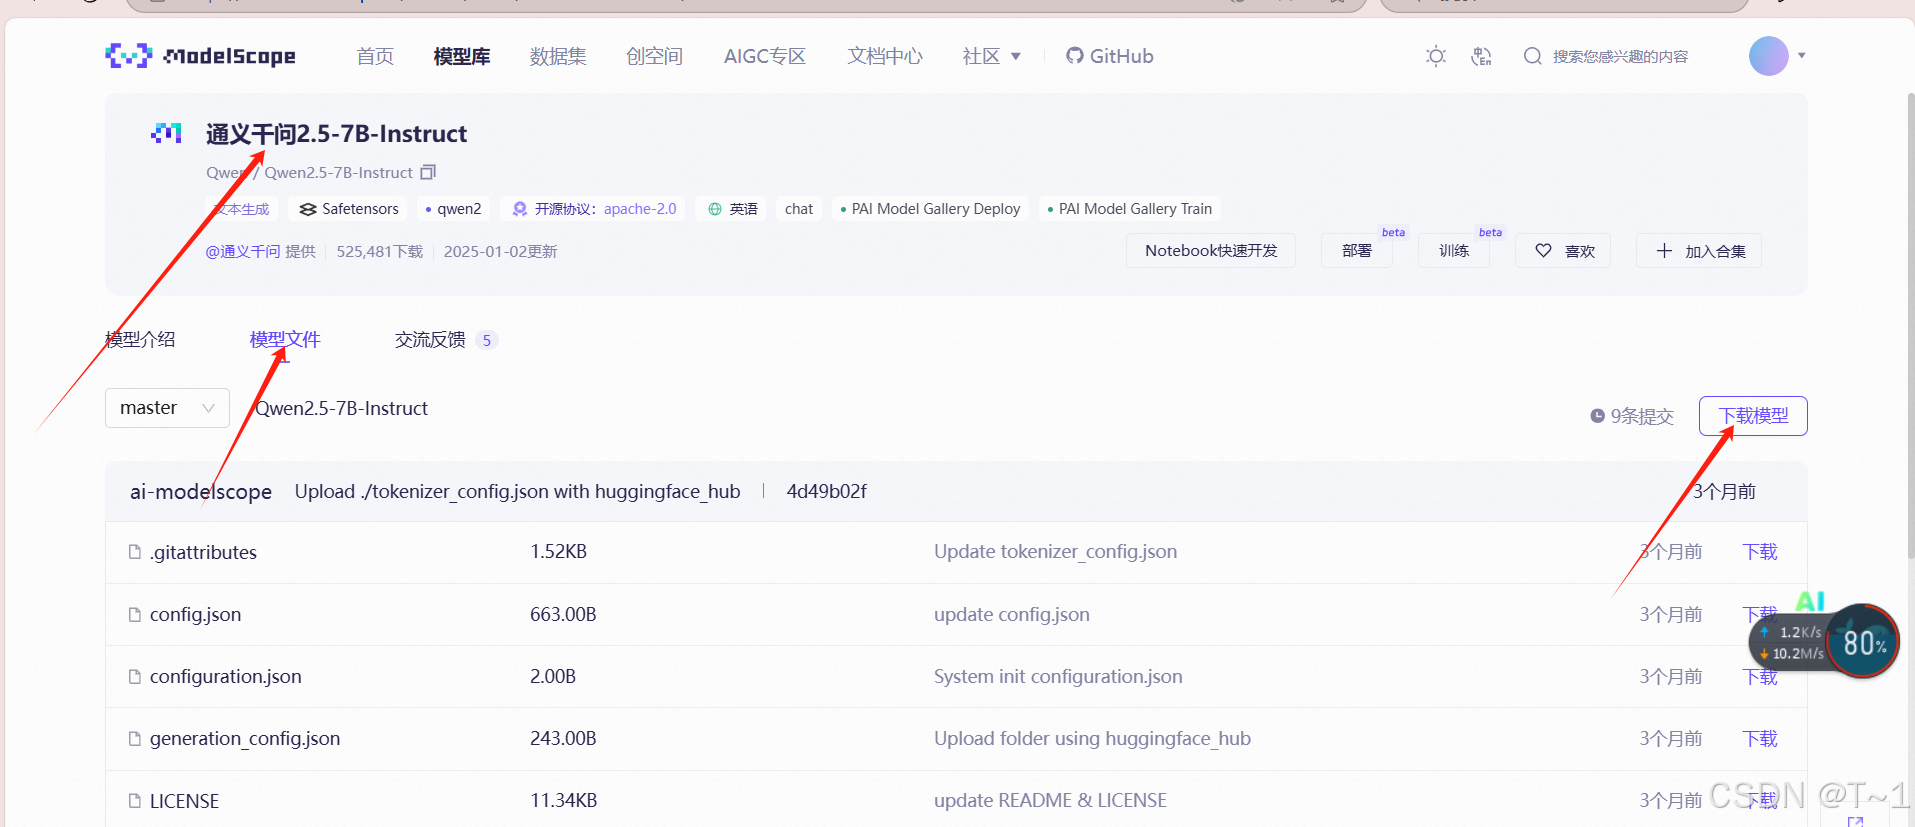Open the configuration.json file
This screenshot has height=827, width=1915.
(225, 676)
